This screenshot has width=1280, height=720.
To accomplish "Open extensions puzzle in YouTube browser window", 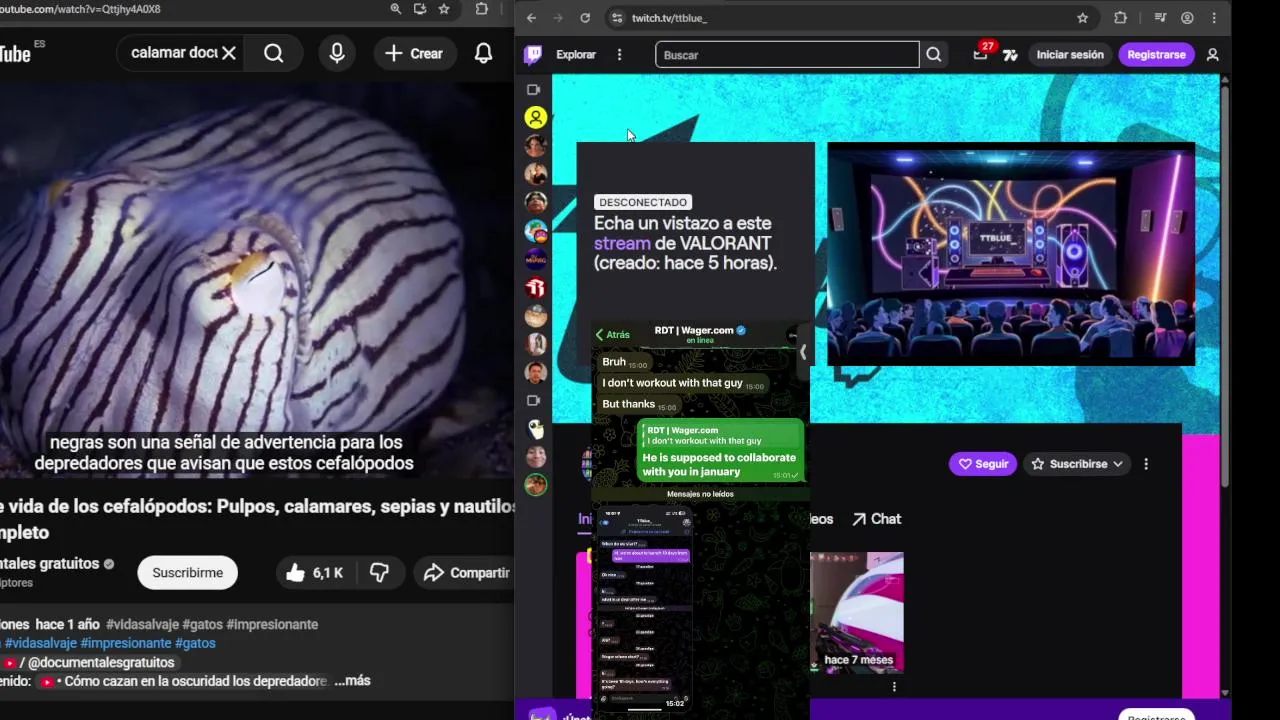I will 482,9.
